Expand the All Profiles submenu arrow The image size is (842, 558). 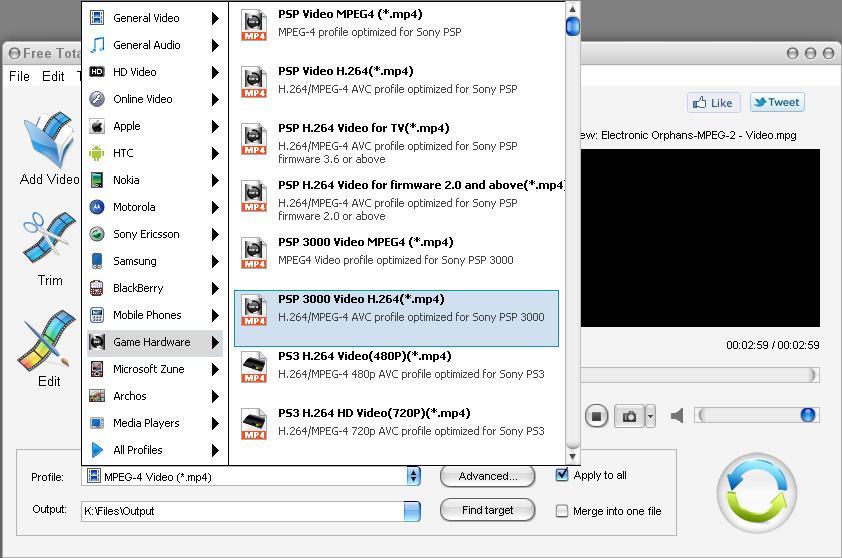click(215, 450)
